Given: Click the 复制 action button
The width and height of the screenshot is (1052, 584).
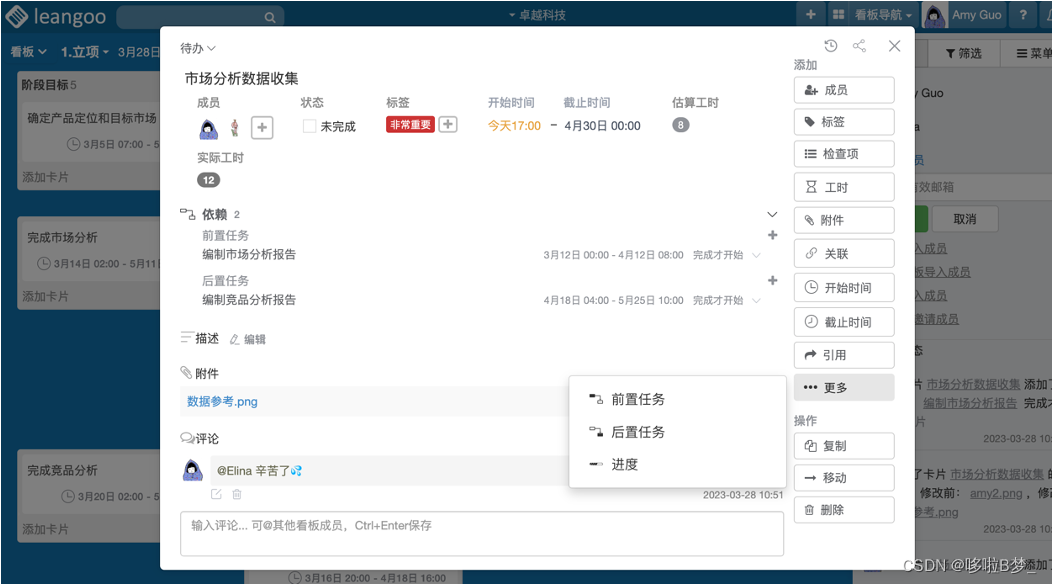Looking at the screenshot, I should click(844, 446).
